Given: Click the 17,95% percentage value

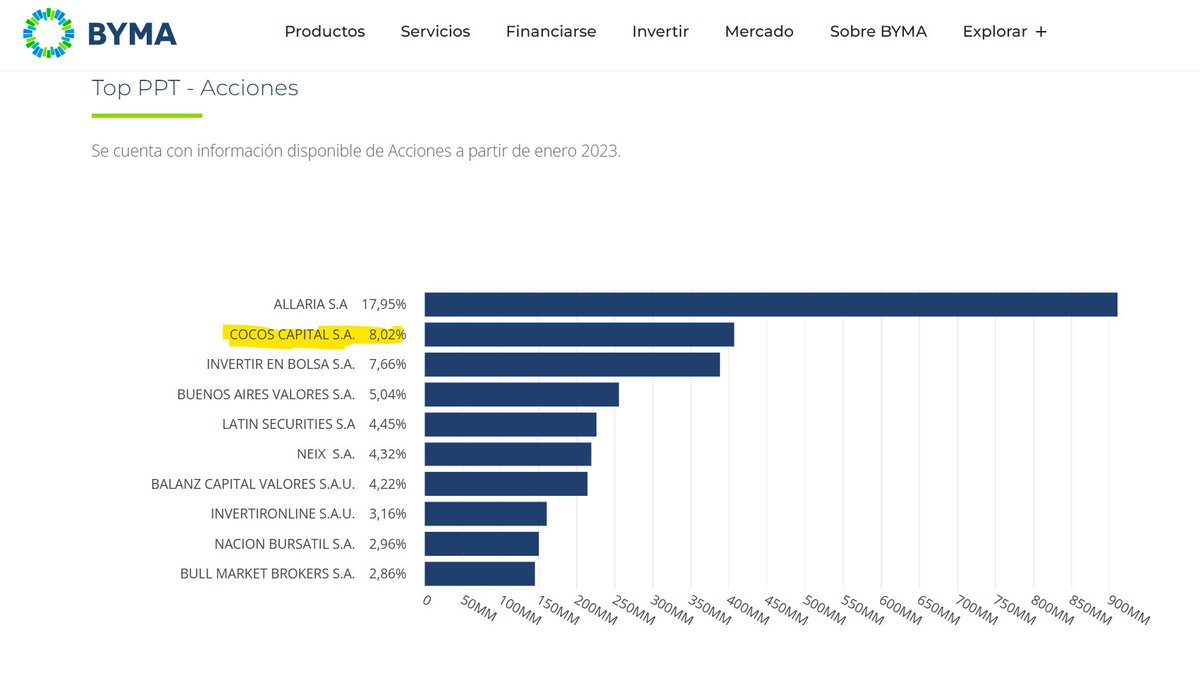Looking at the screenshot, I should point(384,304).
